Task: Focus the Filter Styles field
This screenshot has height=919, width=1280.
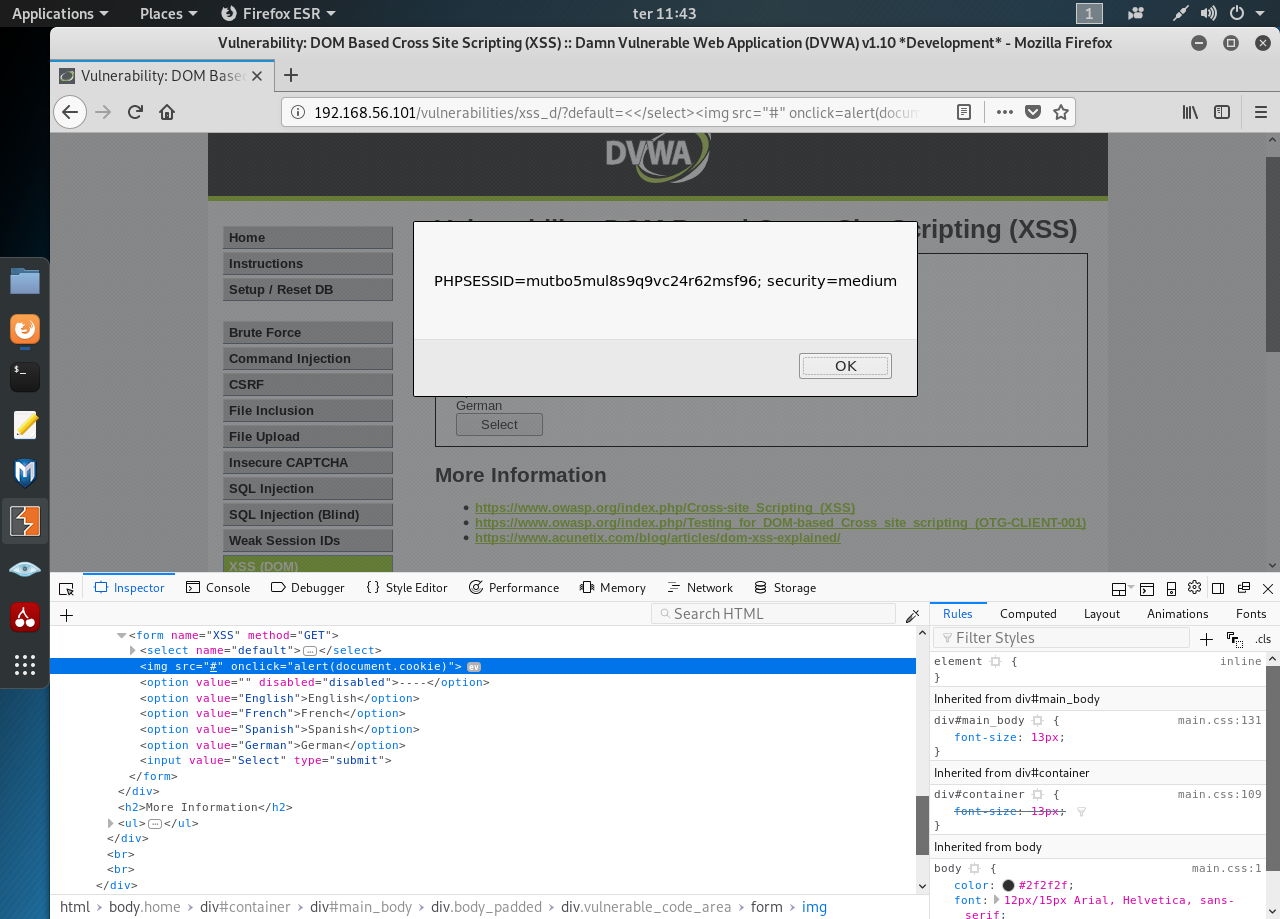Action: [x=1061, y=638]
